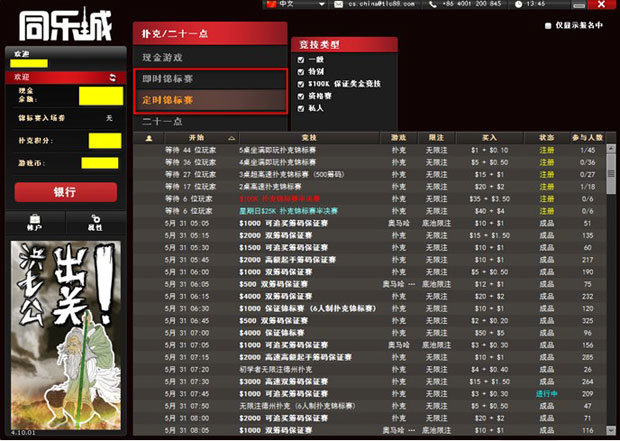Select the 4桌全满即玩扑克锦标赛 row
620x441 pixels.
coord(369,163)
